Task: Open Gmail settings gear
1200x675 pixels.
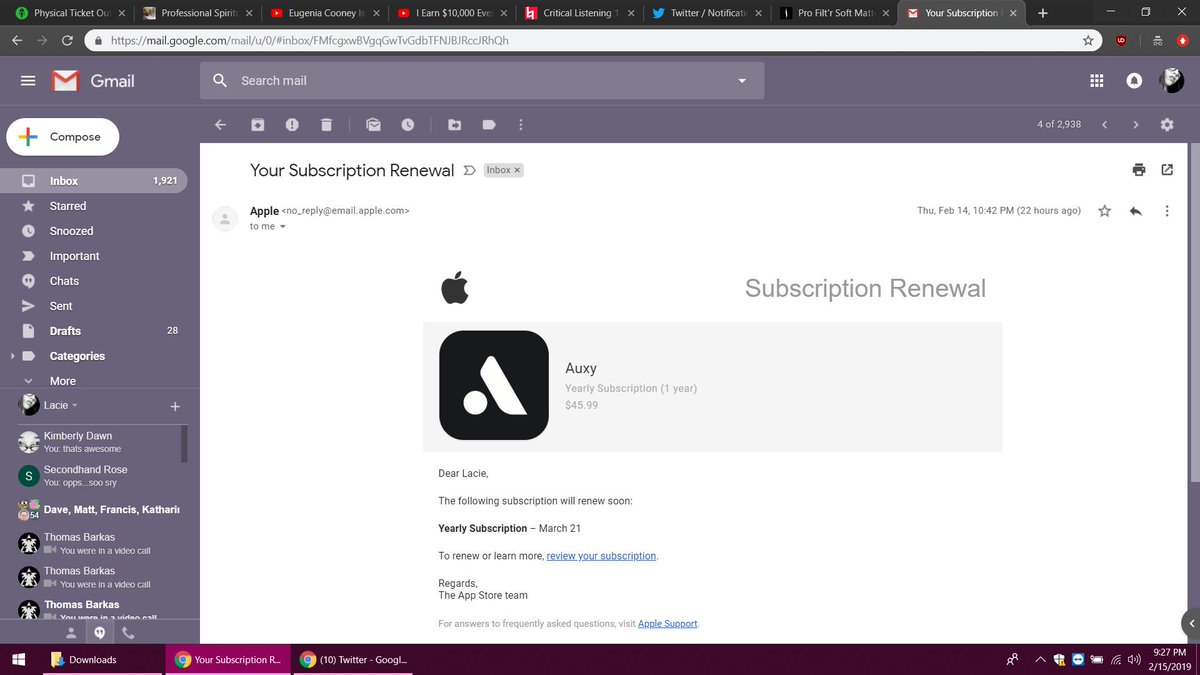Action: tap(1167, 125)
